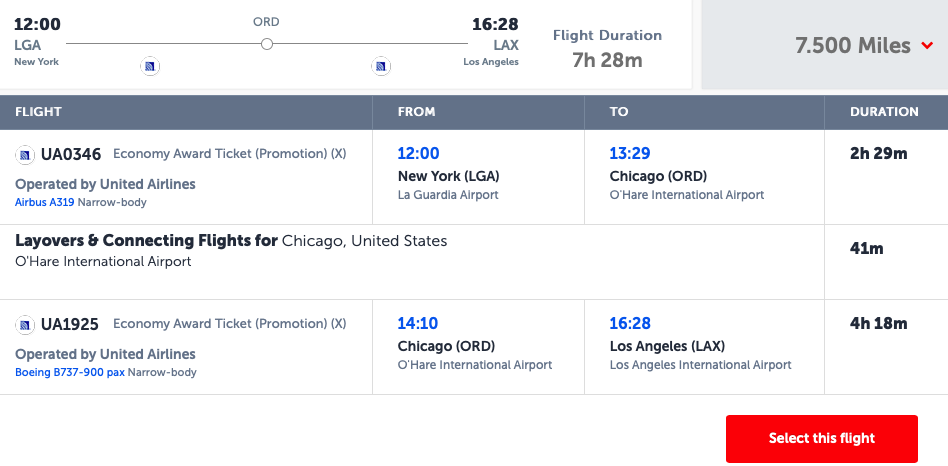Click the FLIGHT column header
The height and width of the screenshot is (466, 948).
pyautogui.click(x=38, y=112)
